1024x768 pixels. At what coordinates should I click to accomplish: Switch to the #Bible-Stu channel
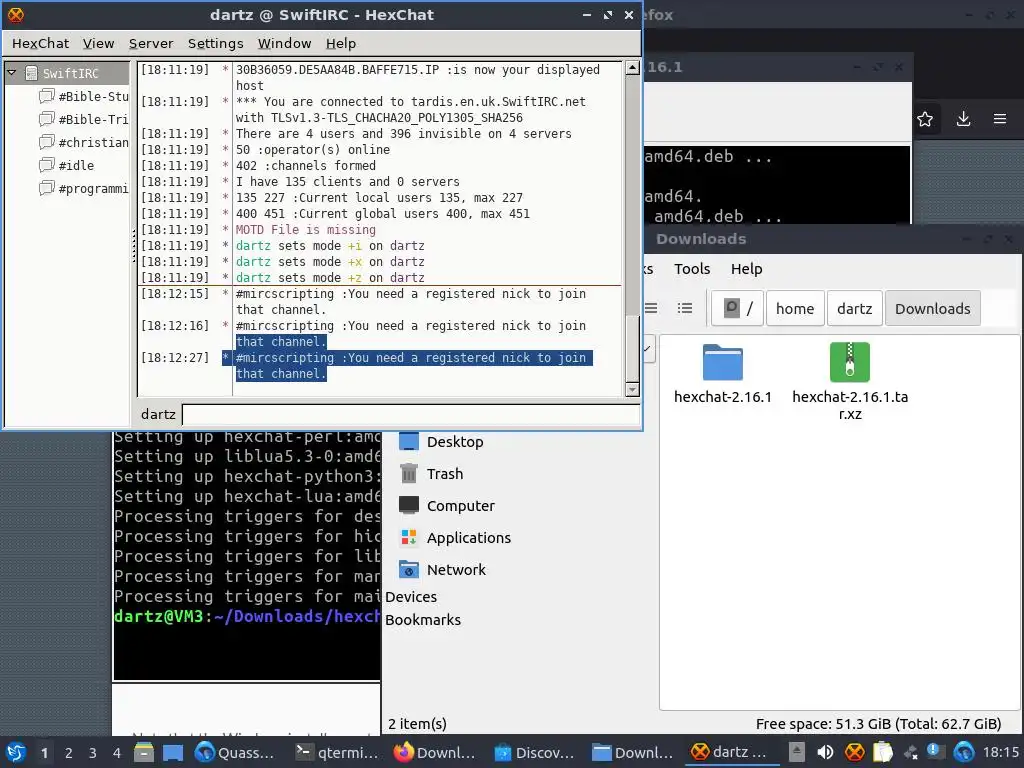pyautogui.click(x=93, y=97)
